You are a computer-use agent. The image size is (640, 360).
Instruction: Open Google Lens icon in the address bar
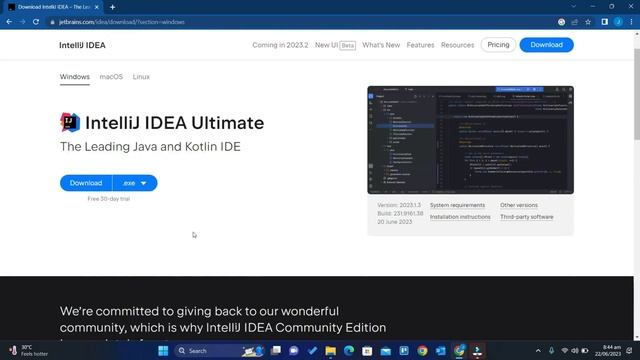pos(562,22)
